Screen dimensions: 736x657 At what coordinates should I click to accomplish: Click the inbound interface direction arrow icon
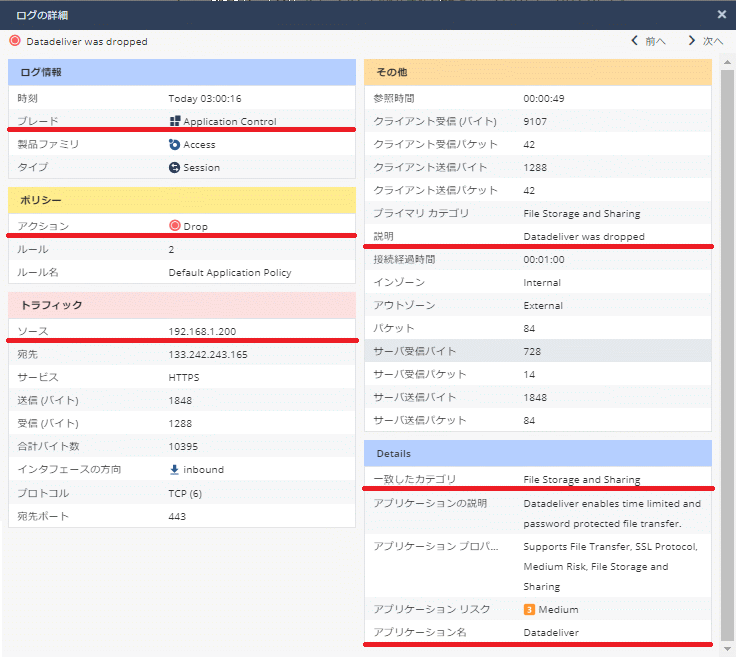click(x=174, y=470)
